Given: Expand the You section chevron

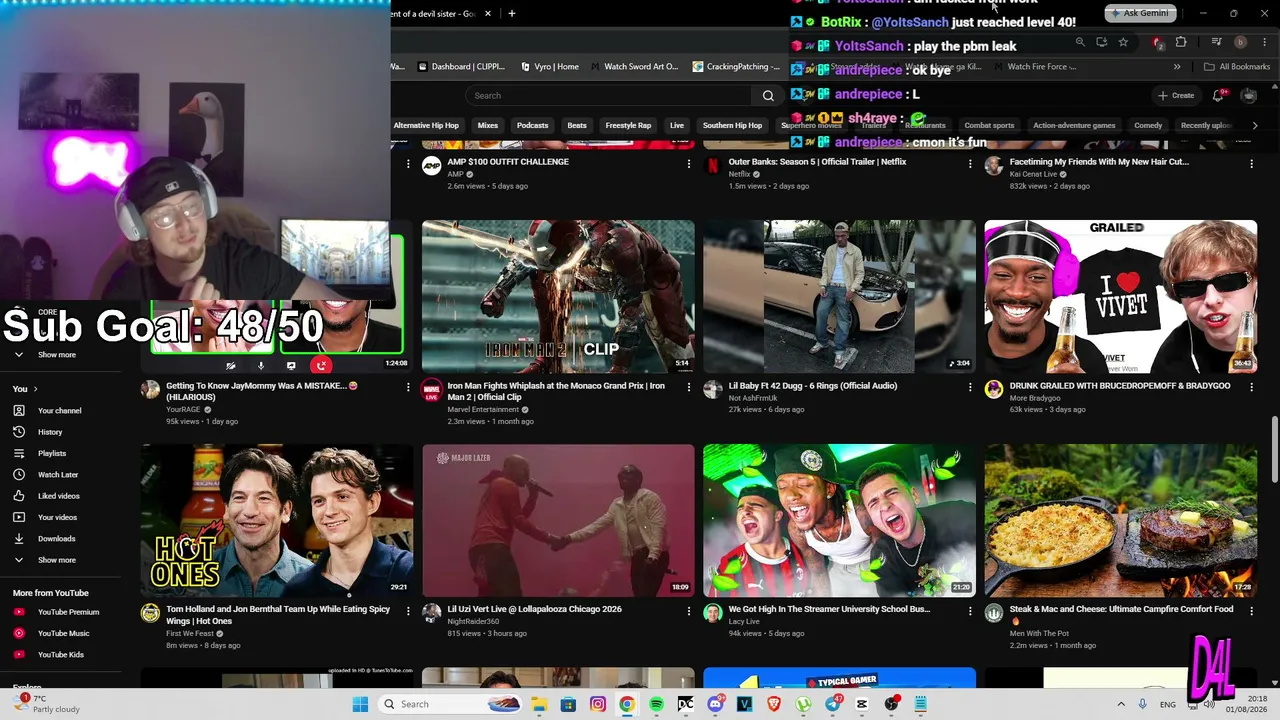Looking at the screenshot, I should (x=35, y=389).
